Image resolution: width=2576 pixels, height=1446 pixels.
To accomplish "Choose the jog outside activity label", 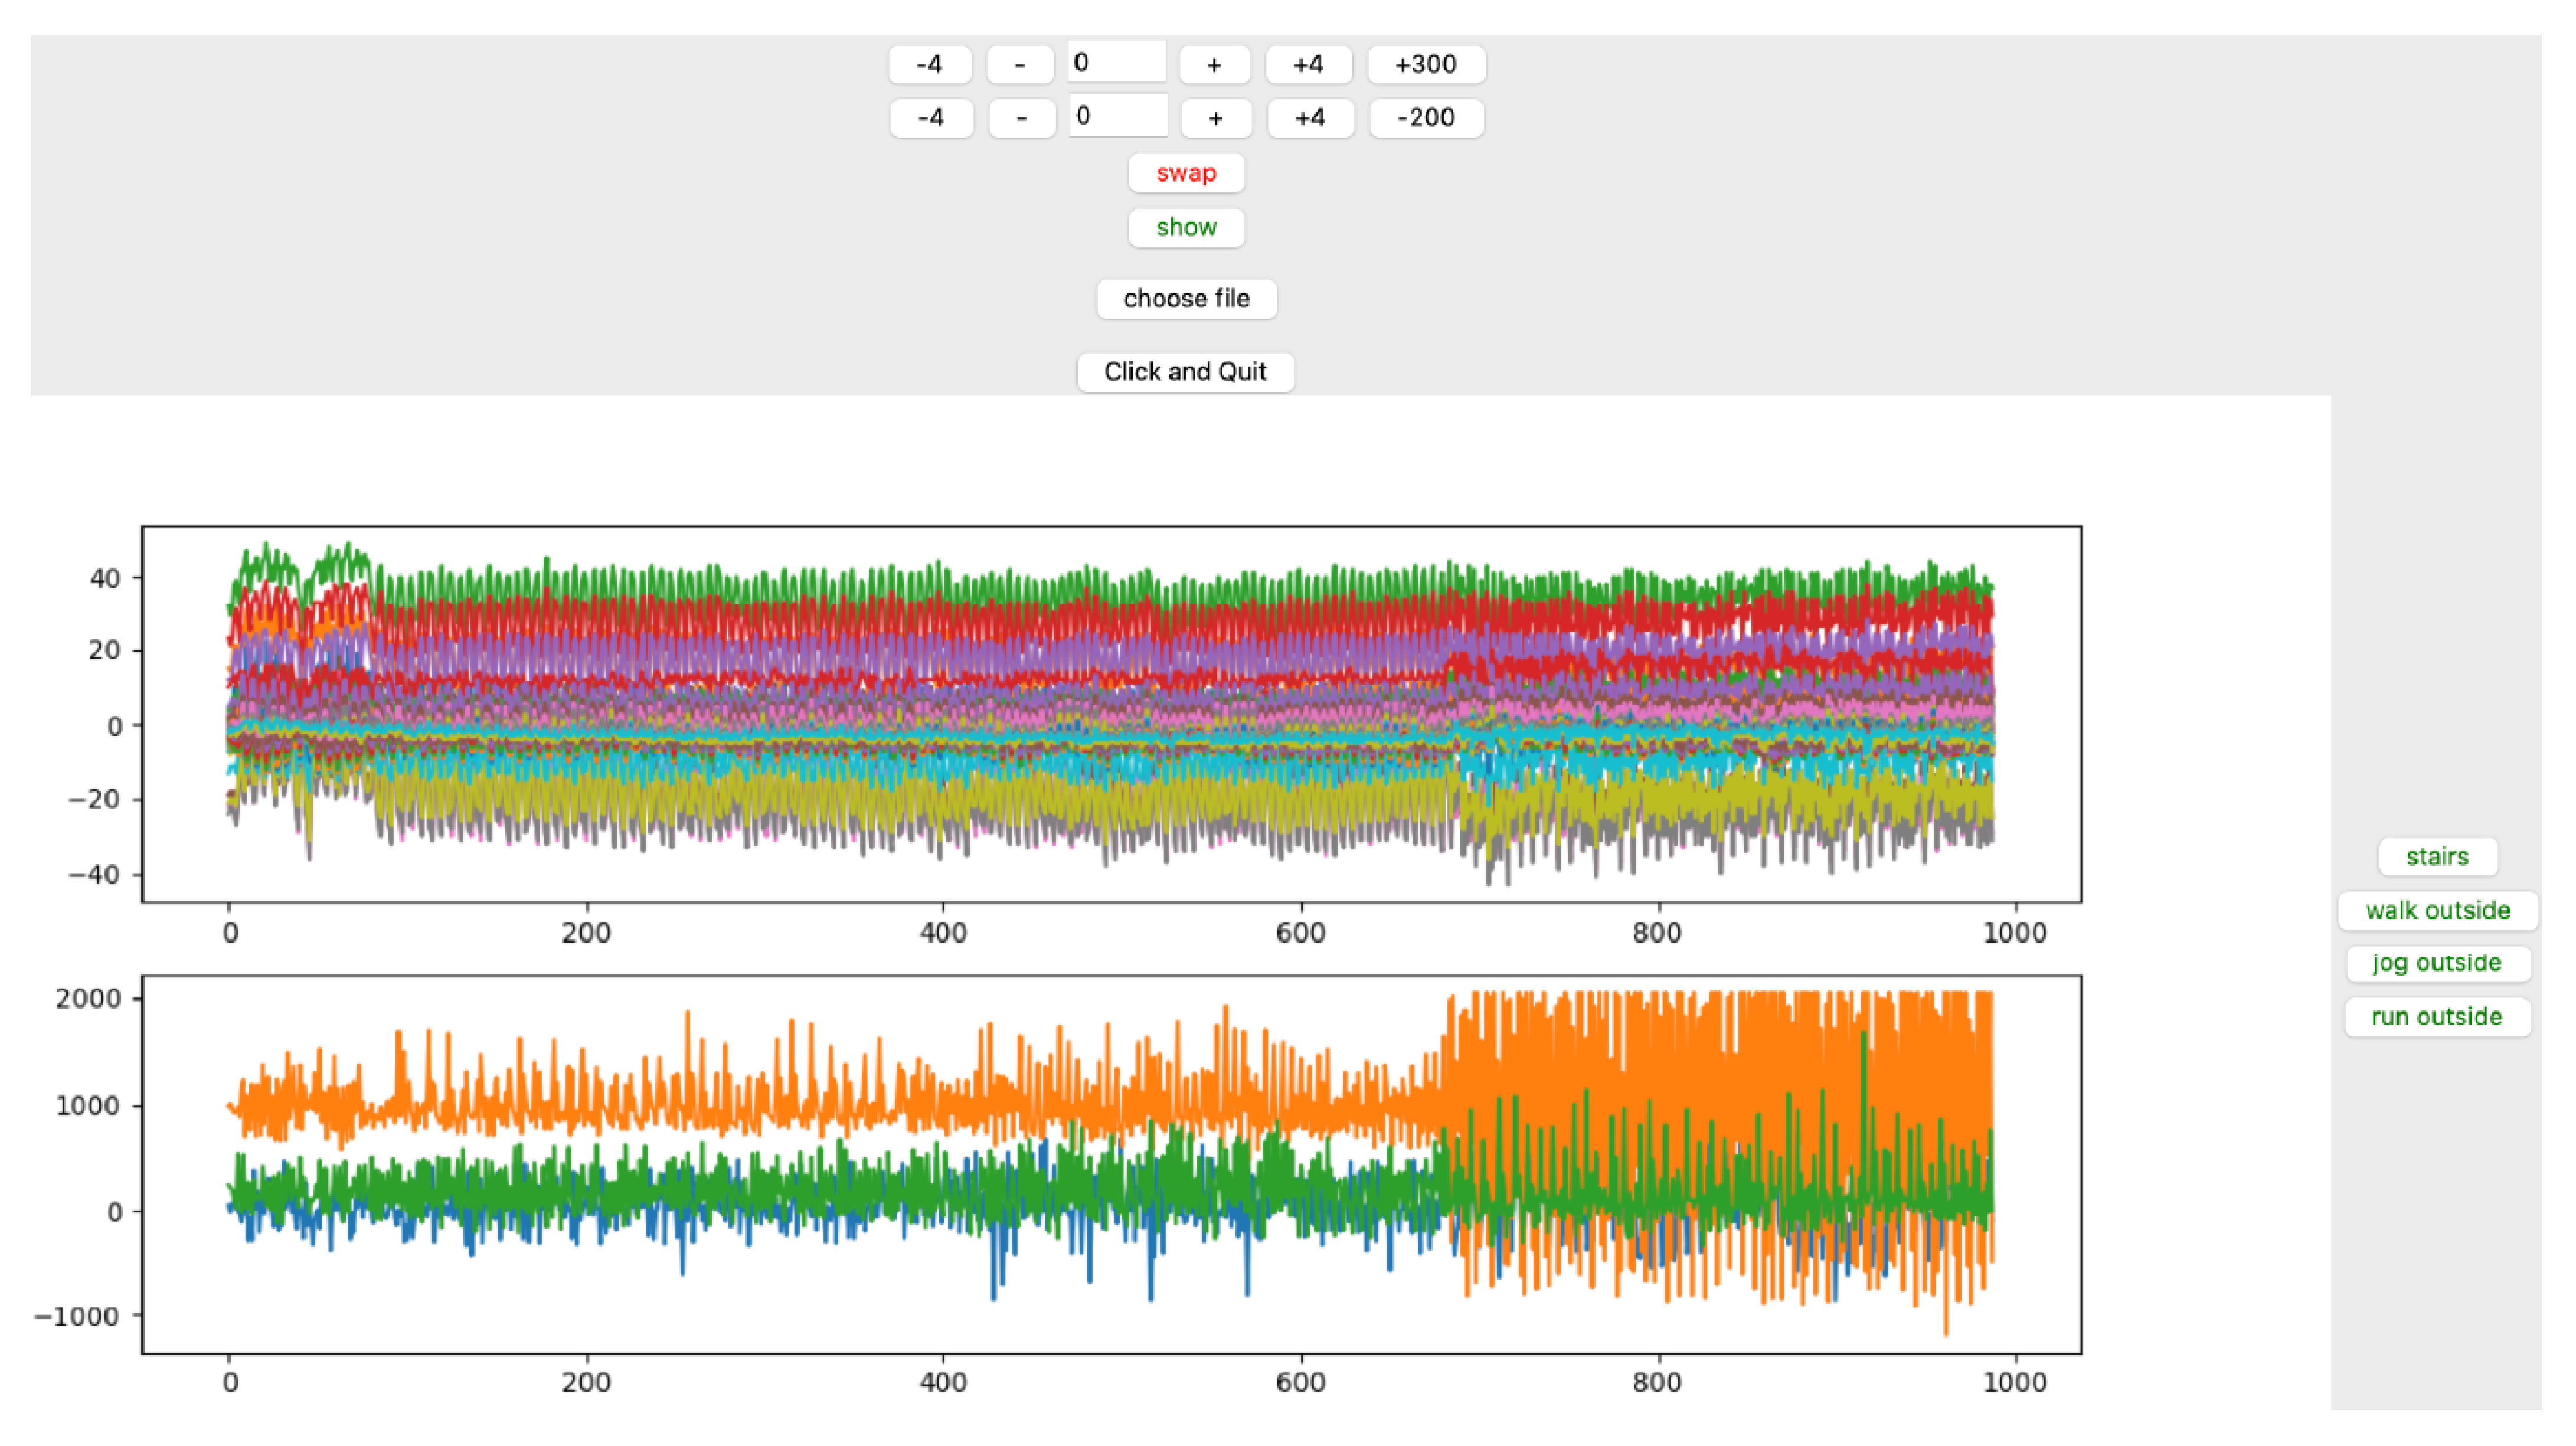I will (x=2437, y=963).
